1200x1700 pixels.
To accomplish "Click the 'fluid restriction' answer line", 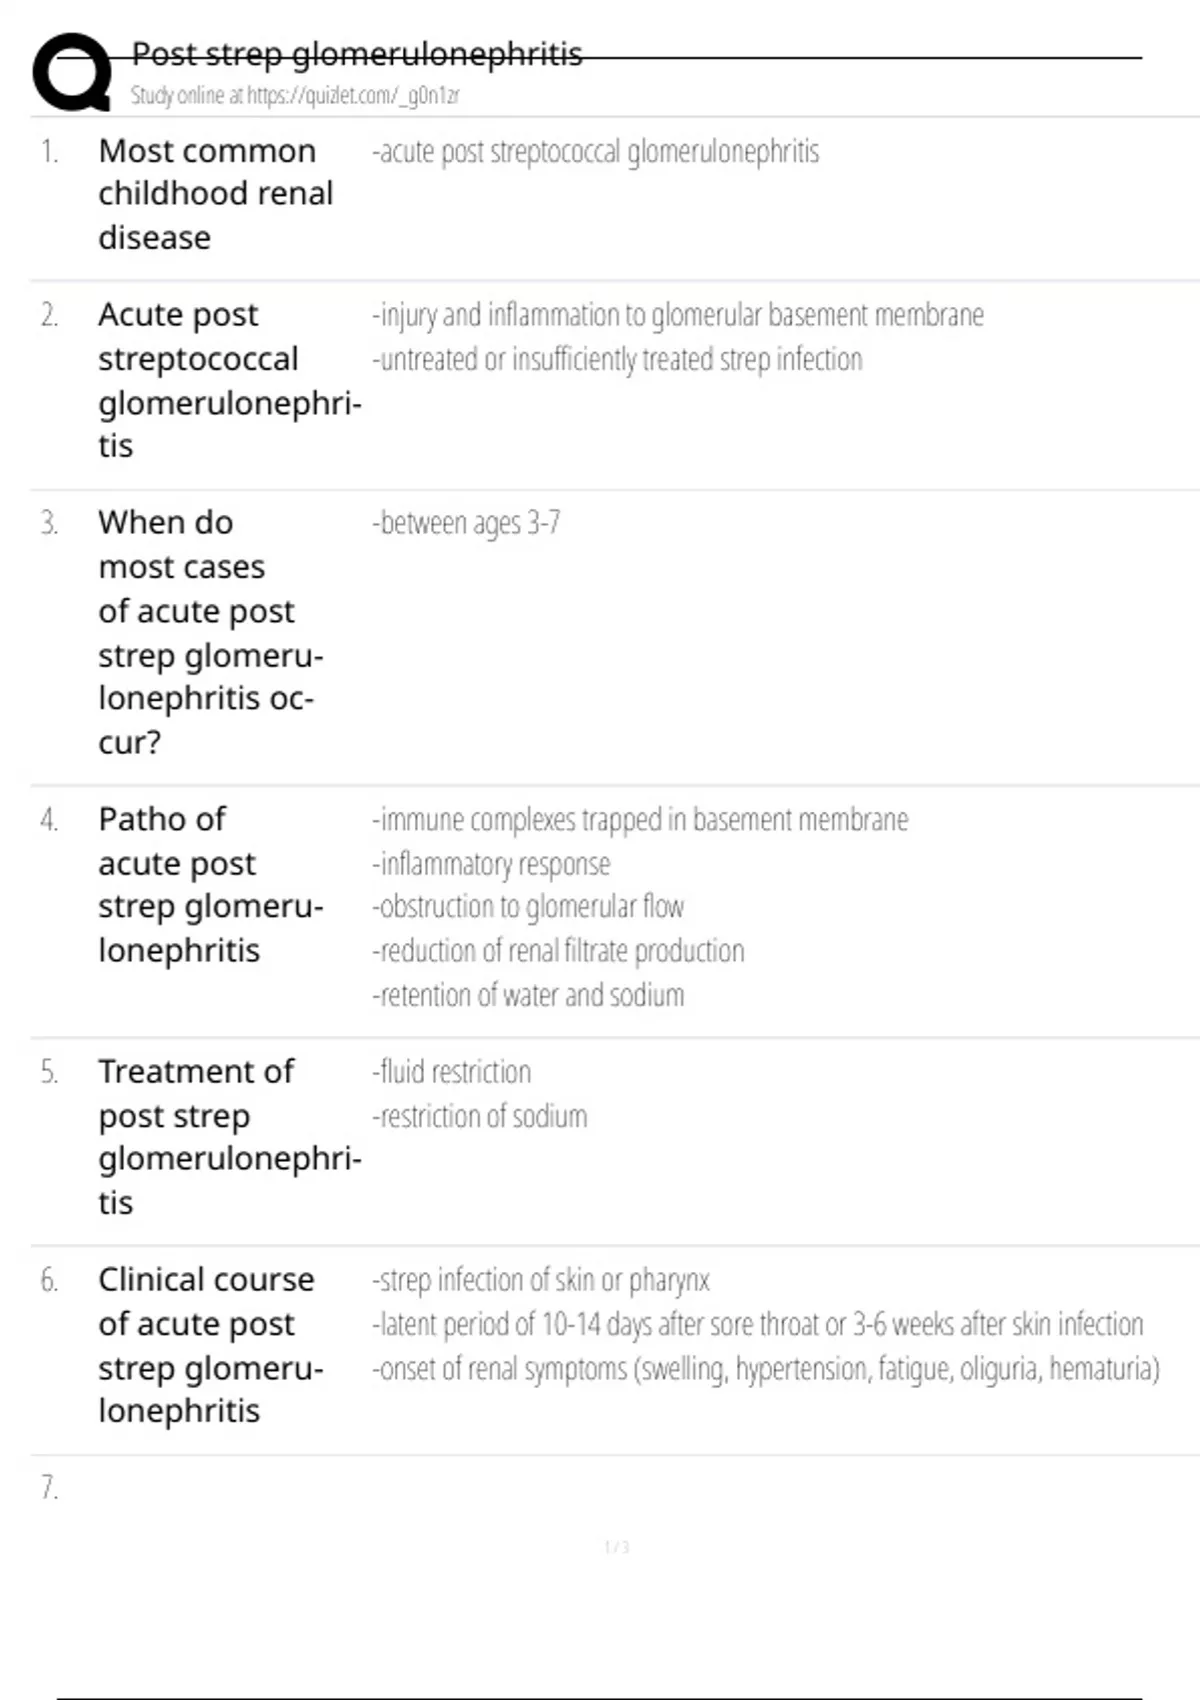I will (452, 1072).
